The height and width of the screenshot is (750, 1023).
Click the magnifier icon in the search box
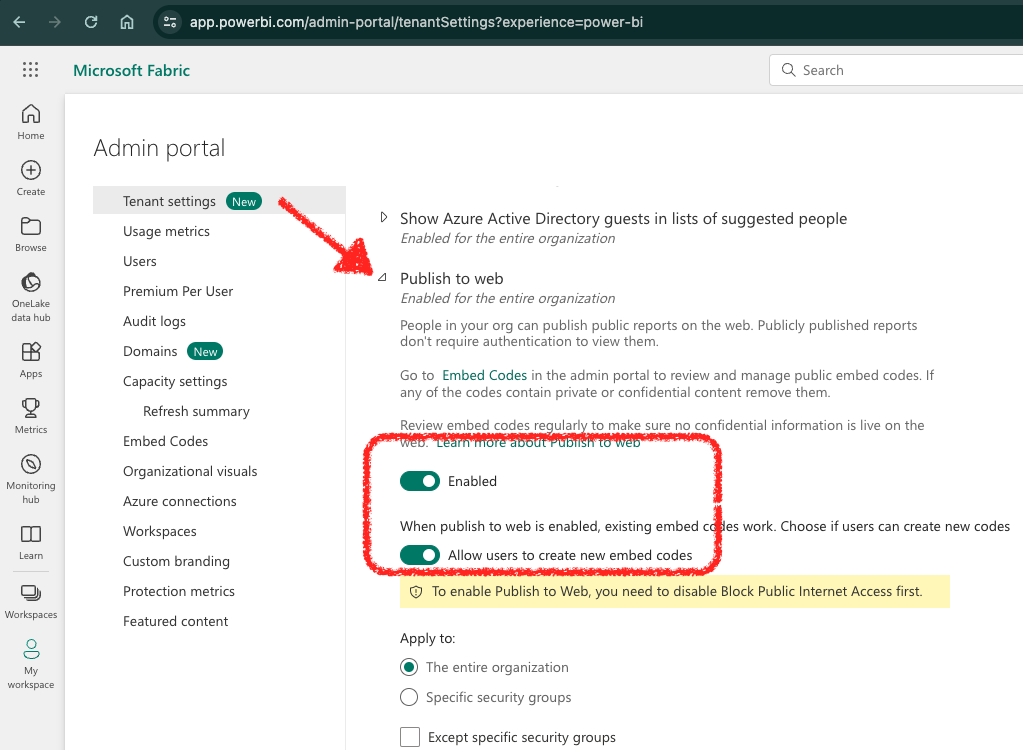[788, 70]
